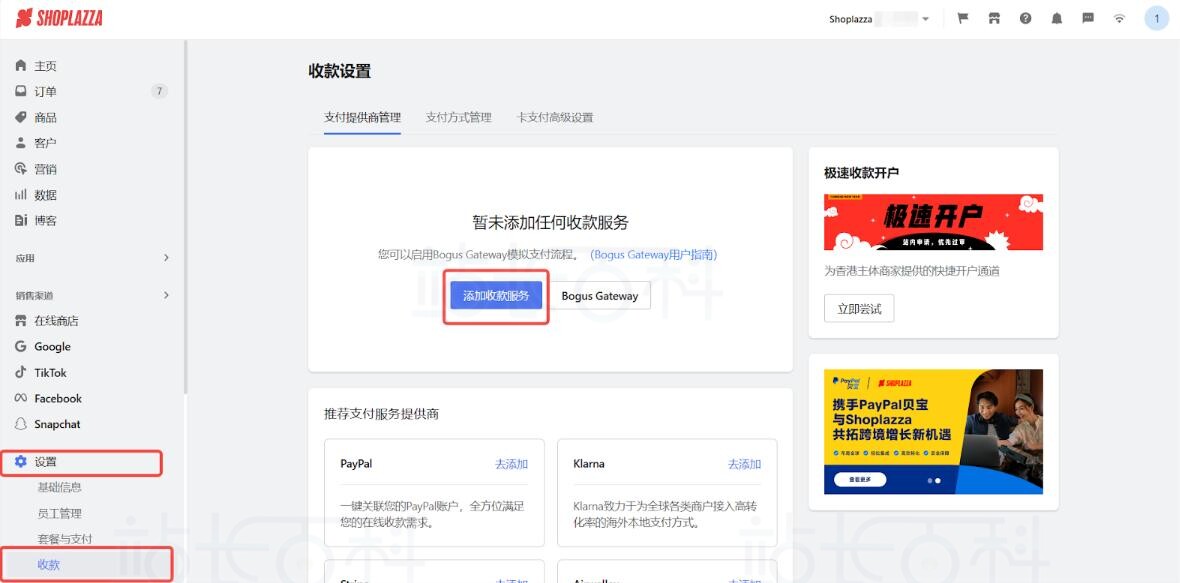Screen dimensions: 1180x583
Task: Open the chat message icon
Action: (x=1088, y=19)
